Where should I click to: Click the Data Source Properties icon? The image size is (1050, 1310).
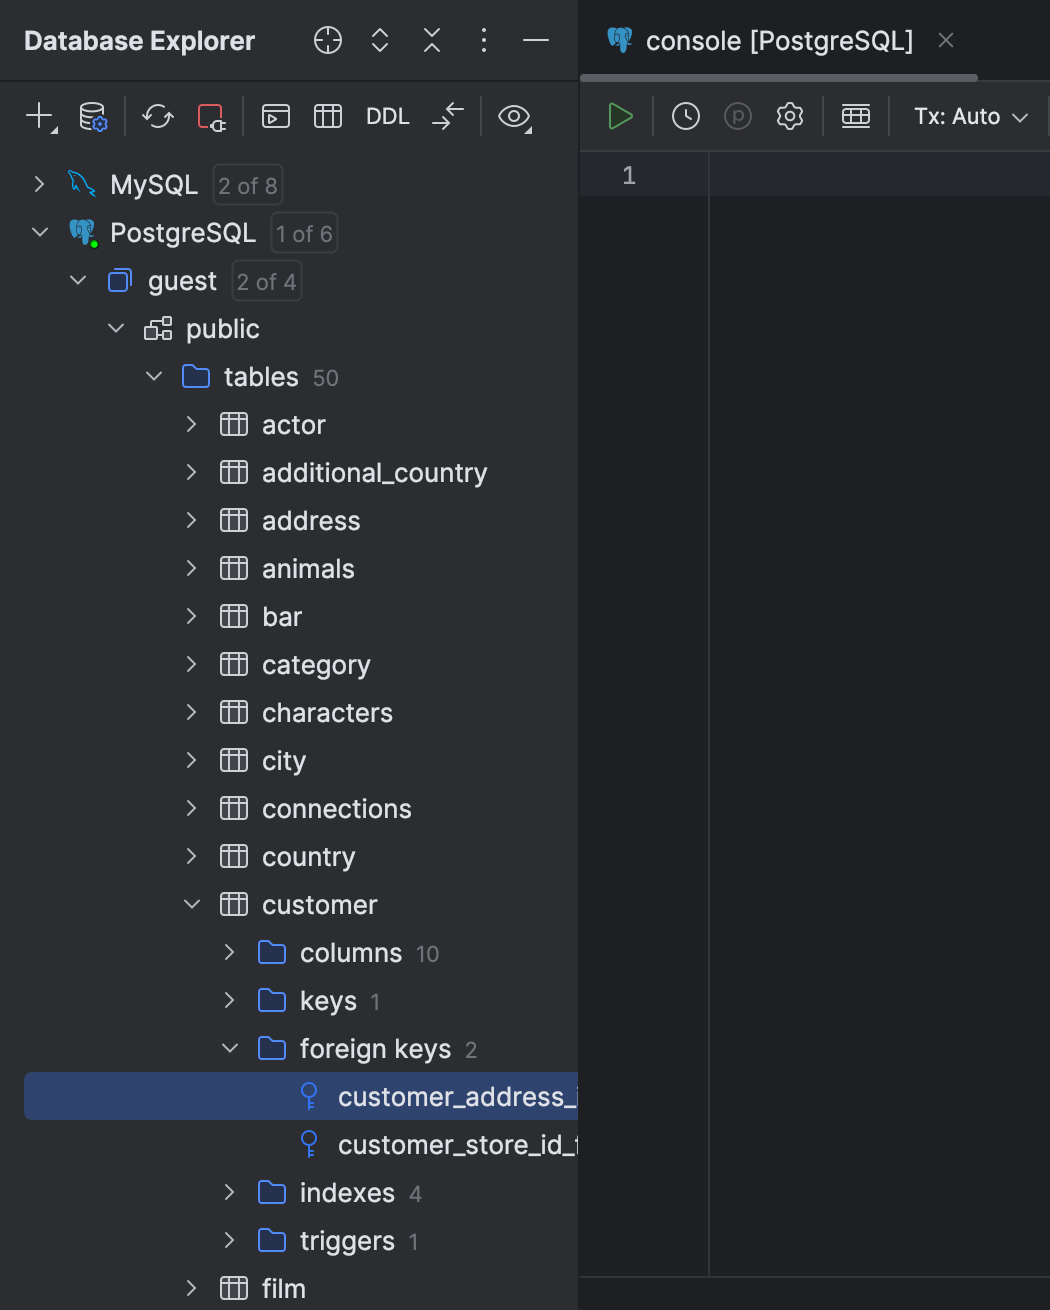pos(93,117)
